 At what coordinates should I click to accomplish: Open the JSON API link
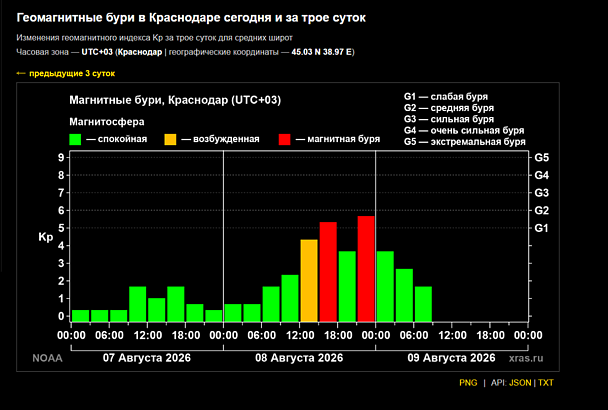(x=520, y=382)
